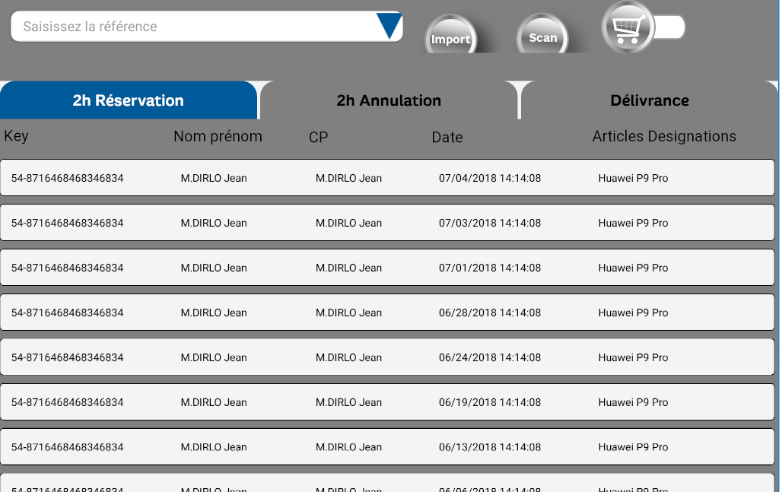Click the CP column header
Image resolution: width=780 pixels, height=492 pixels.
318,137
